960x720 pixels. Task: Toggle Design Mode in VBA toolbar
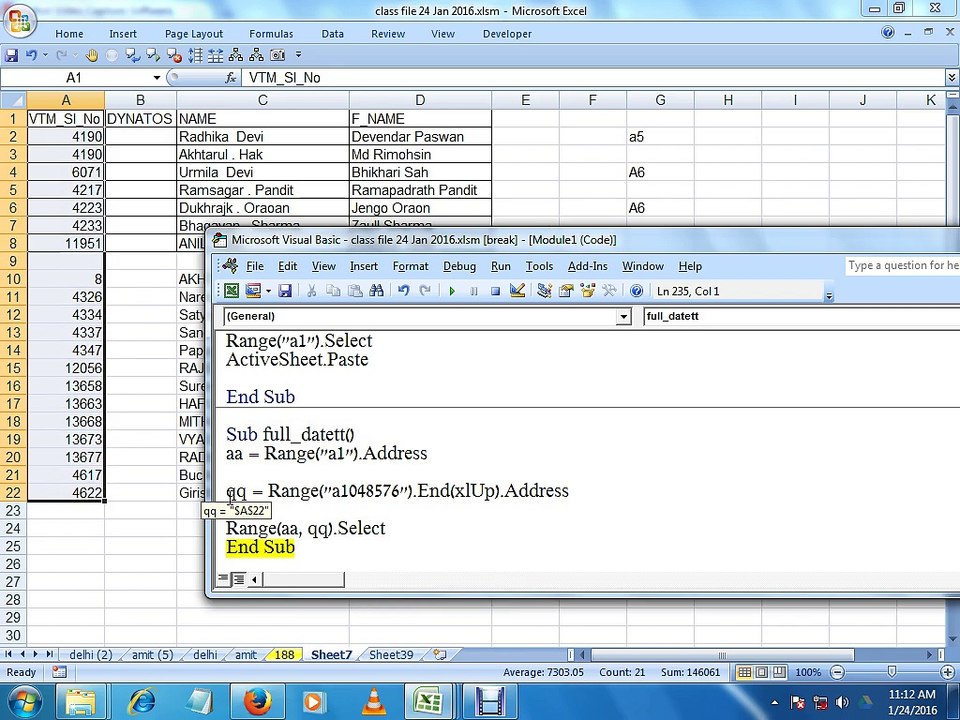[x=517, y=291]
